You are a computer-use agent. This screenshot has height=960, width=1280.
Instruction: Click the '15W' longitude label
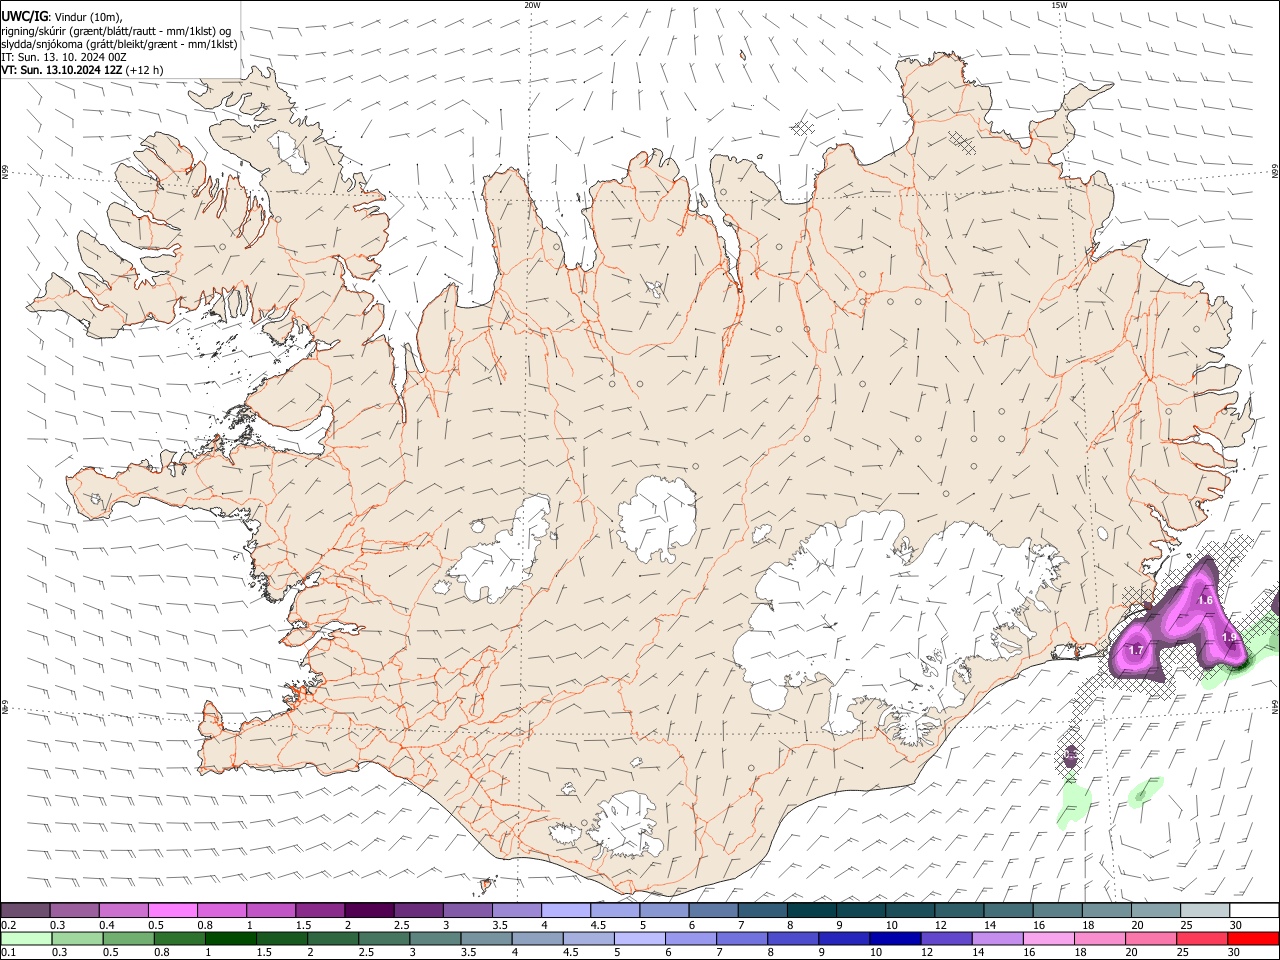coord(1059,5)
